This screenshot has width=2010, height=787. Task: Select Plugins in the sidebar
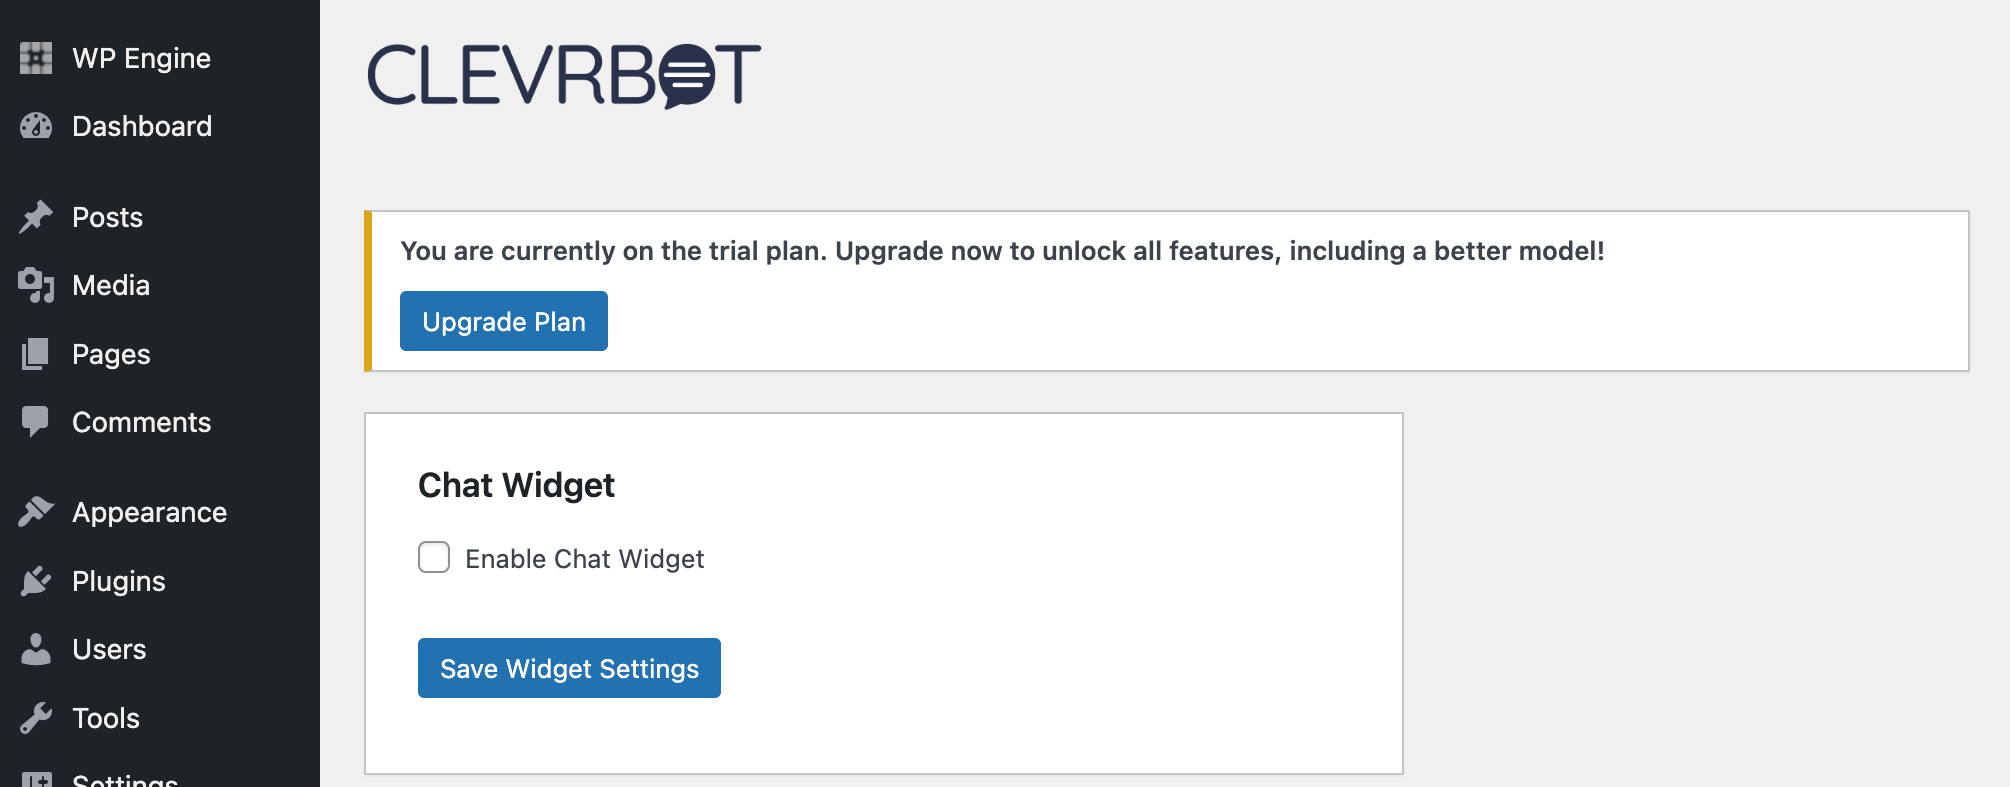[x=119, y=581]
